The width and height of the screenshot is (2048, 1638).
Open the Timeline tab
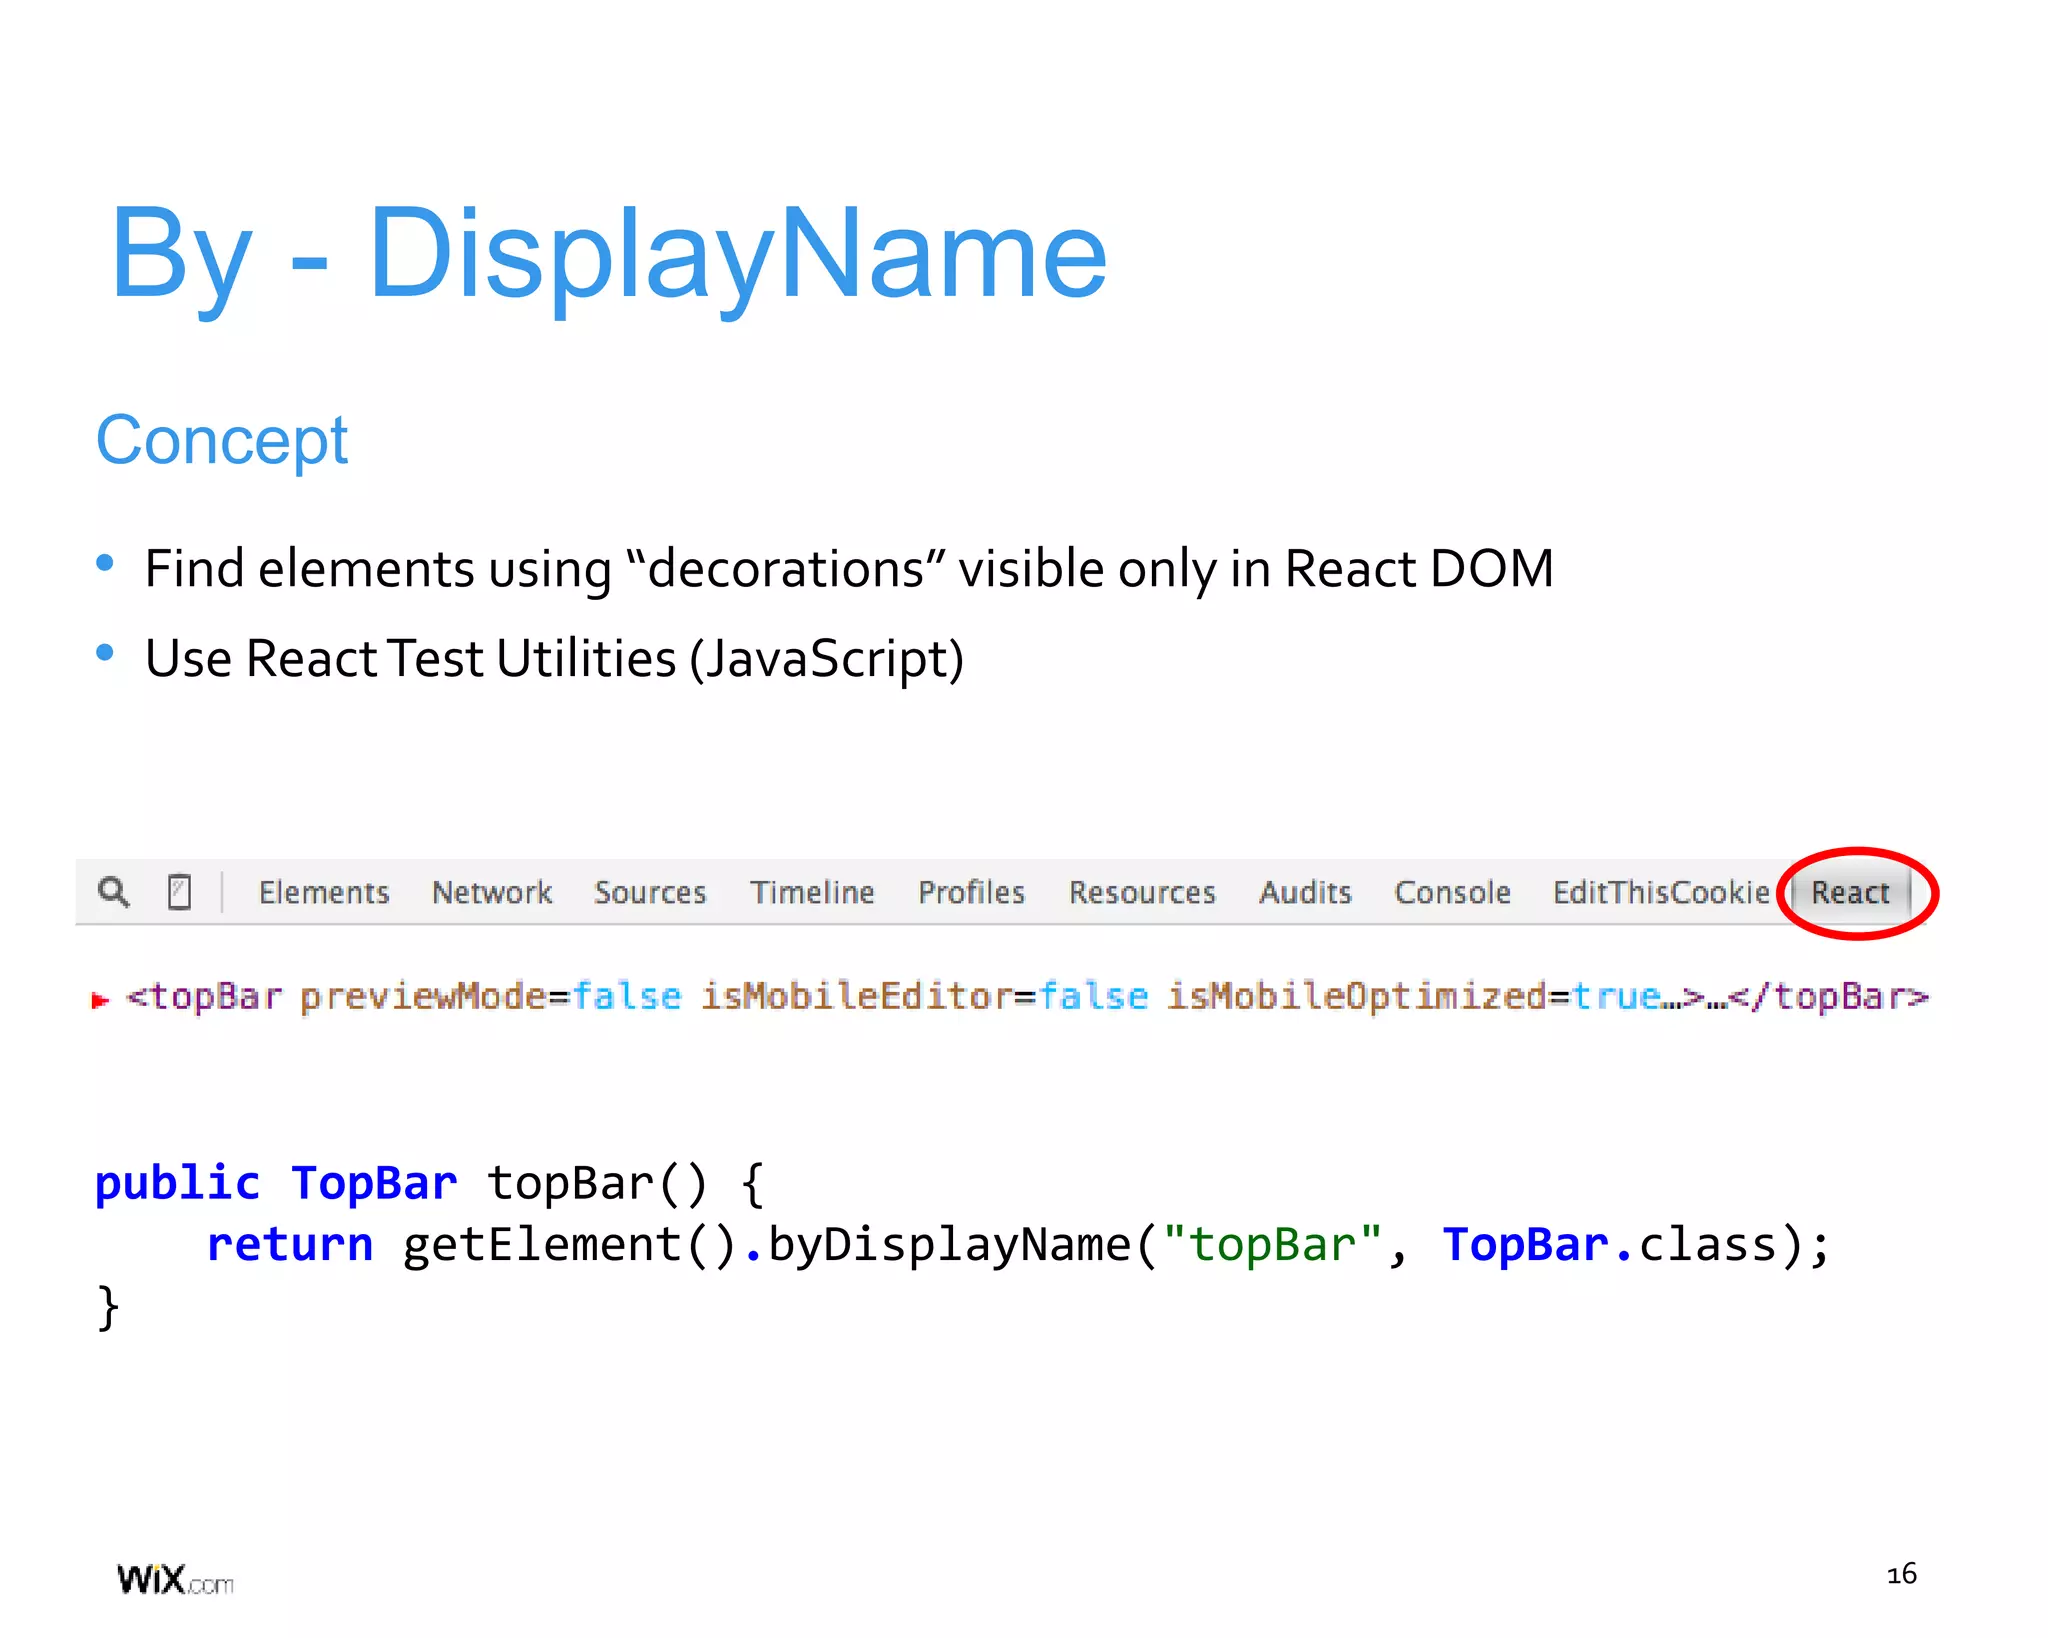point(812,892)
